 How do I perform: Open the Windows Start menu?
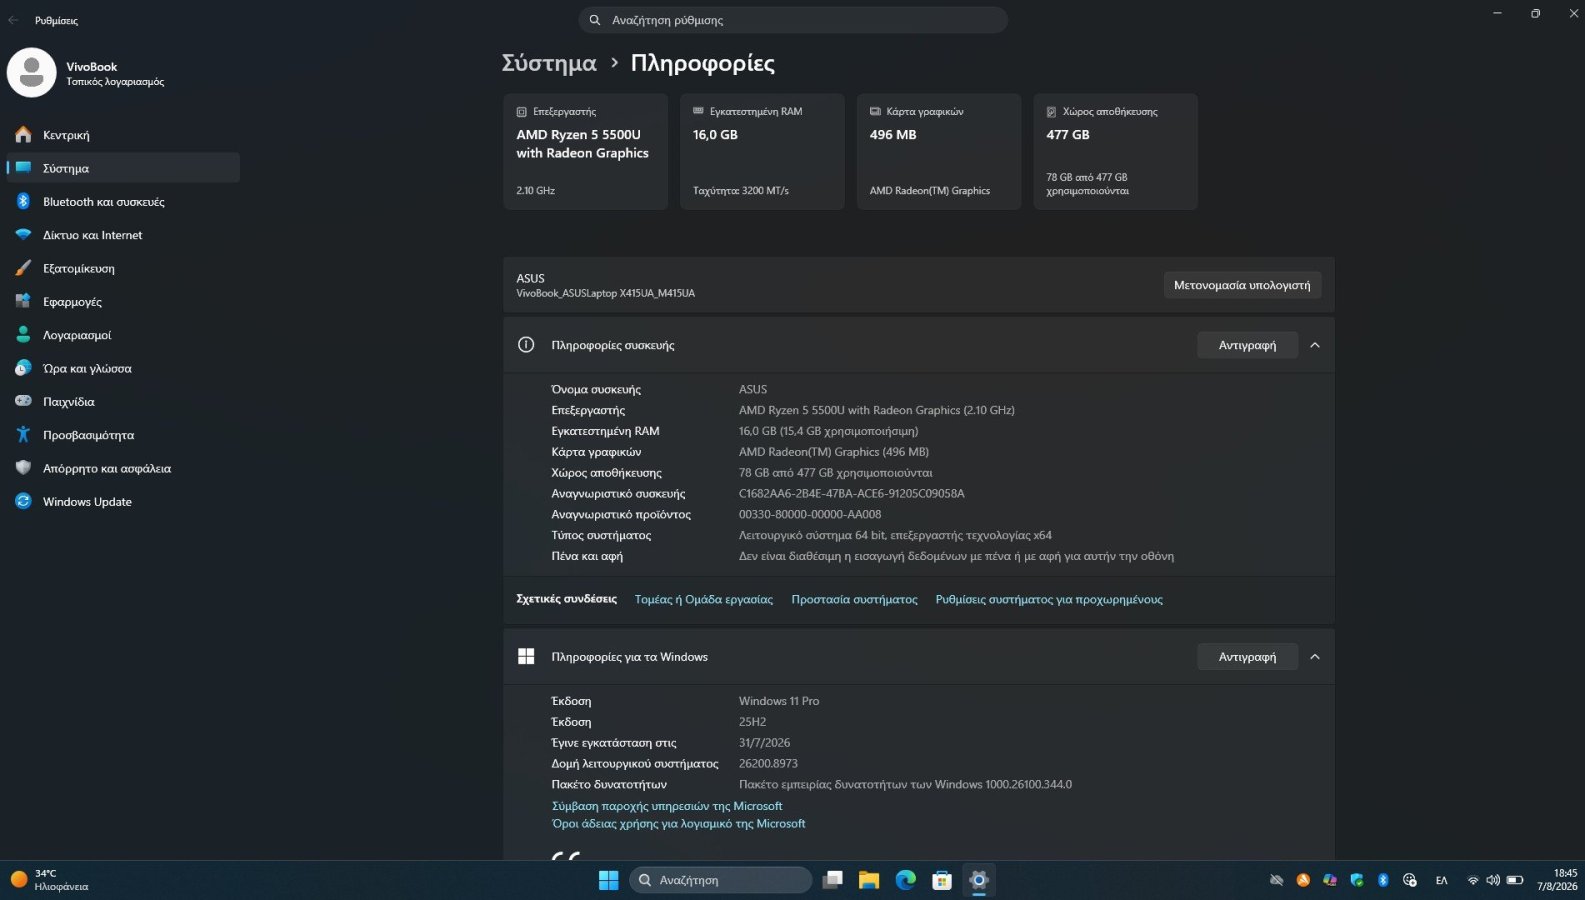pos(608,880)
